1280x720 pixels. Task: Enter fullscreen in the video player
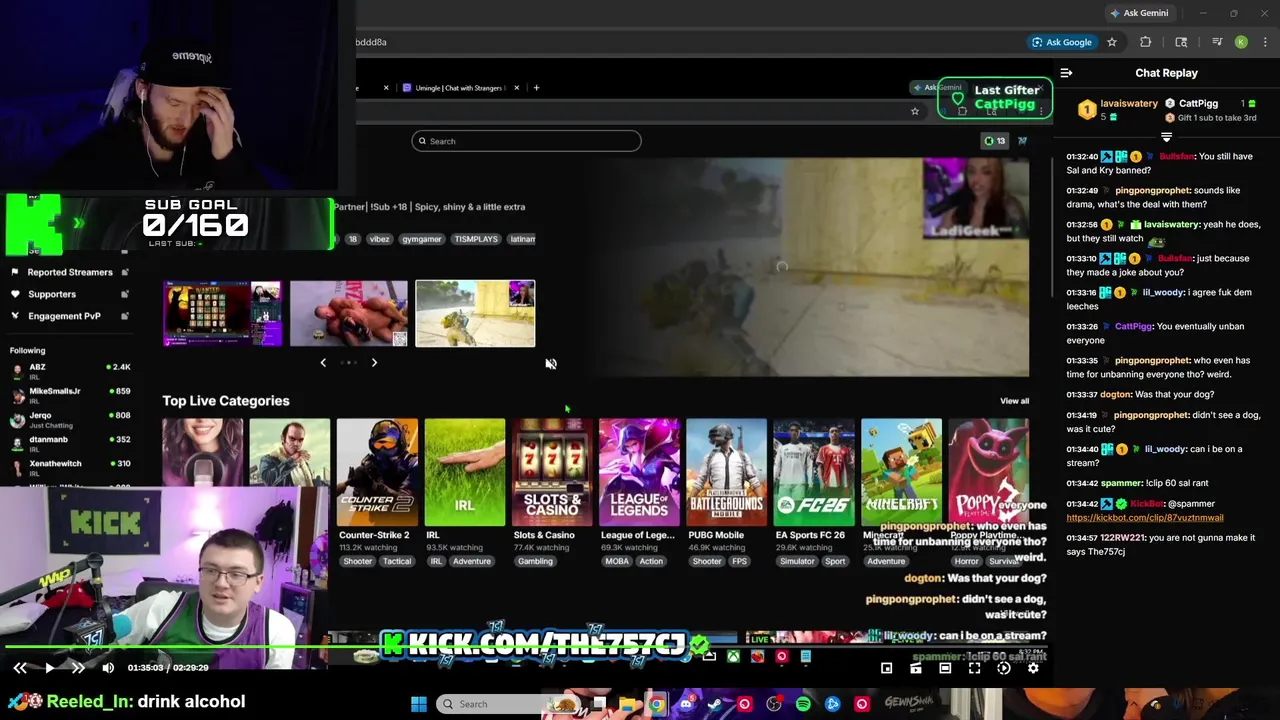975,668
